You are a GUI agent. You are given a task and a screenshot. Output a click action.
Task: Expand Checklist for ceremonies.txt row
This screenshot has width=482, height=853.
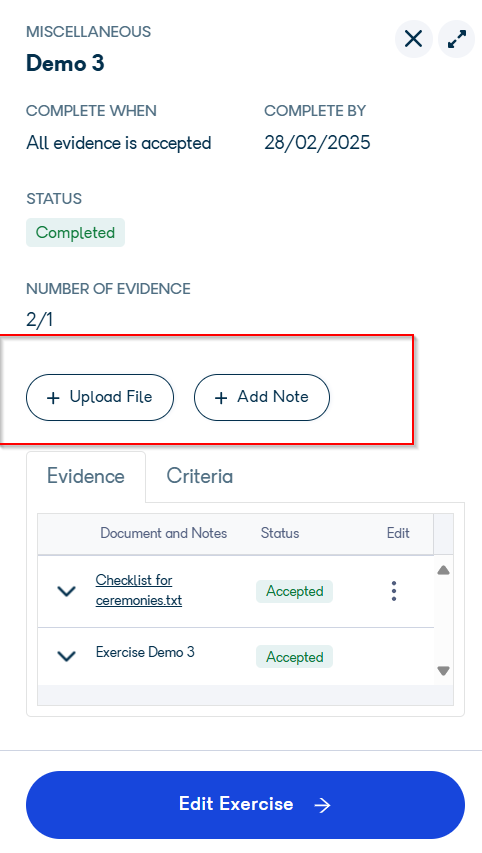66,591
